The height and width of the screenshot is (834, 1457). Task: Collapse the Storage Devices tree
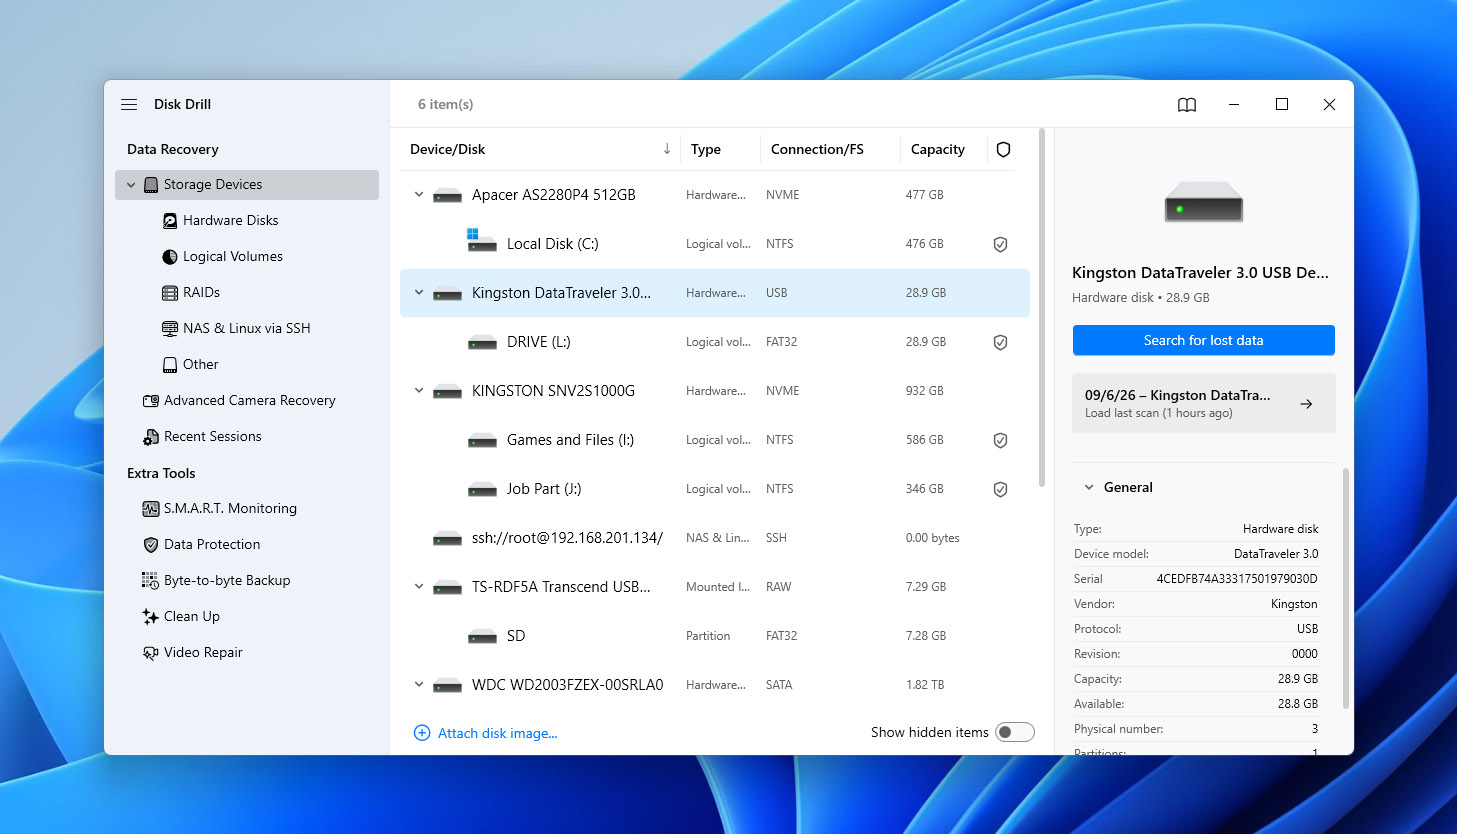tap(131, 185)
